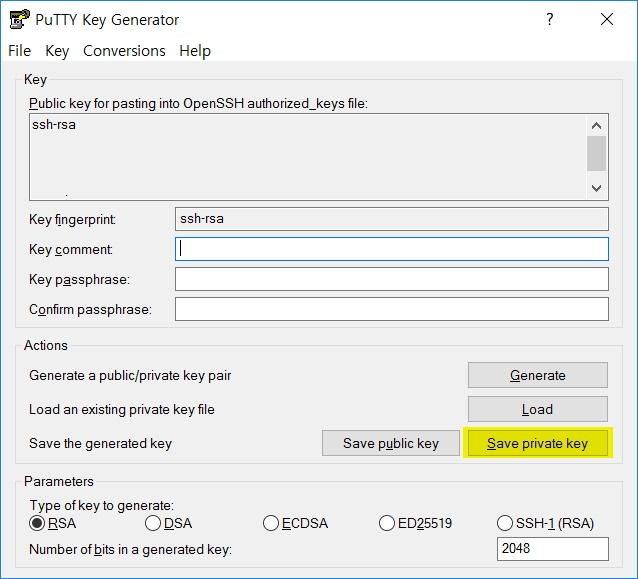Open the Conversions menu

pyautogui.click(x=124, y=51)
